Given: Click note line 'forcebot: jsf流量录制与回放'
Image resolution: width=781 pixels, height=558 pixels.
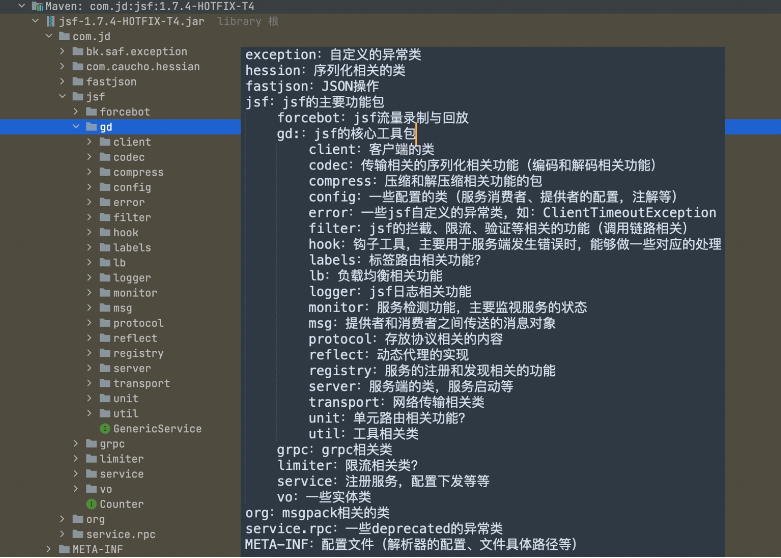Looking at the screenshot, I should 373,118.
